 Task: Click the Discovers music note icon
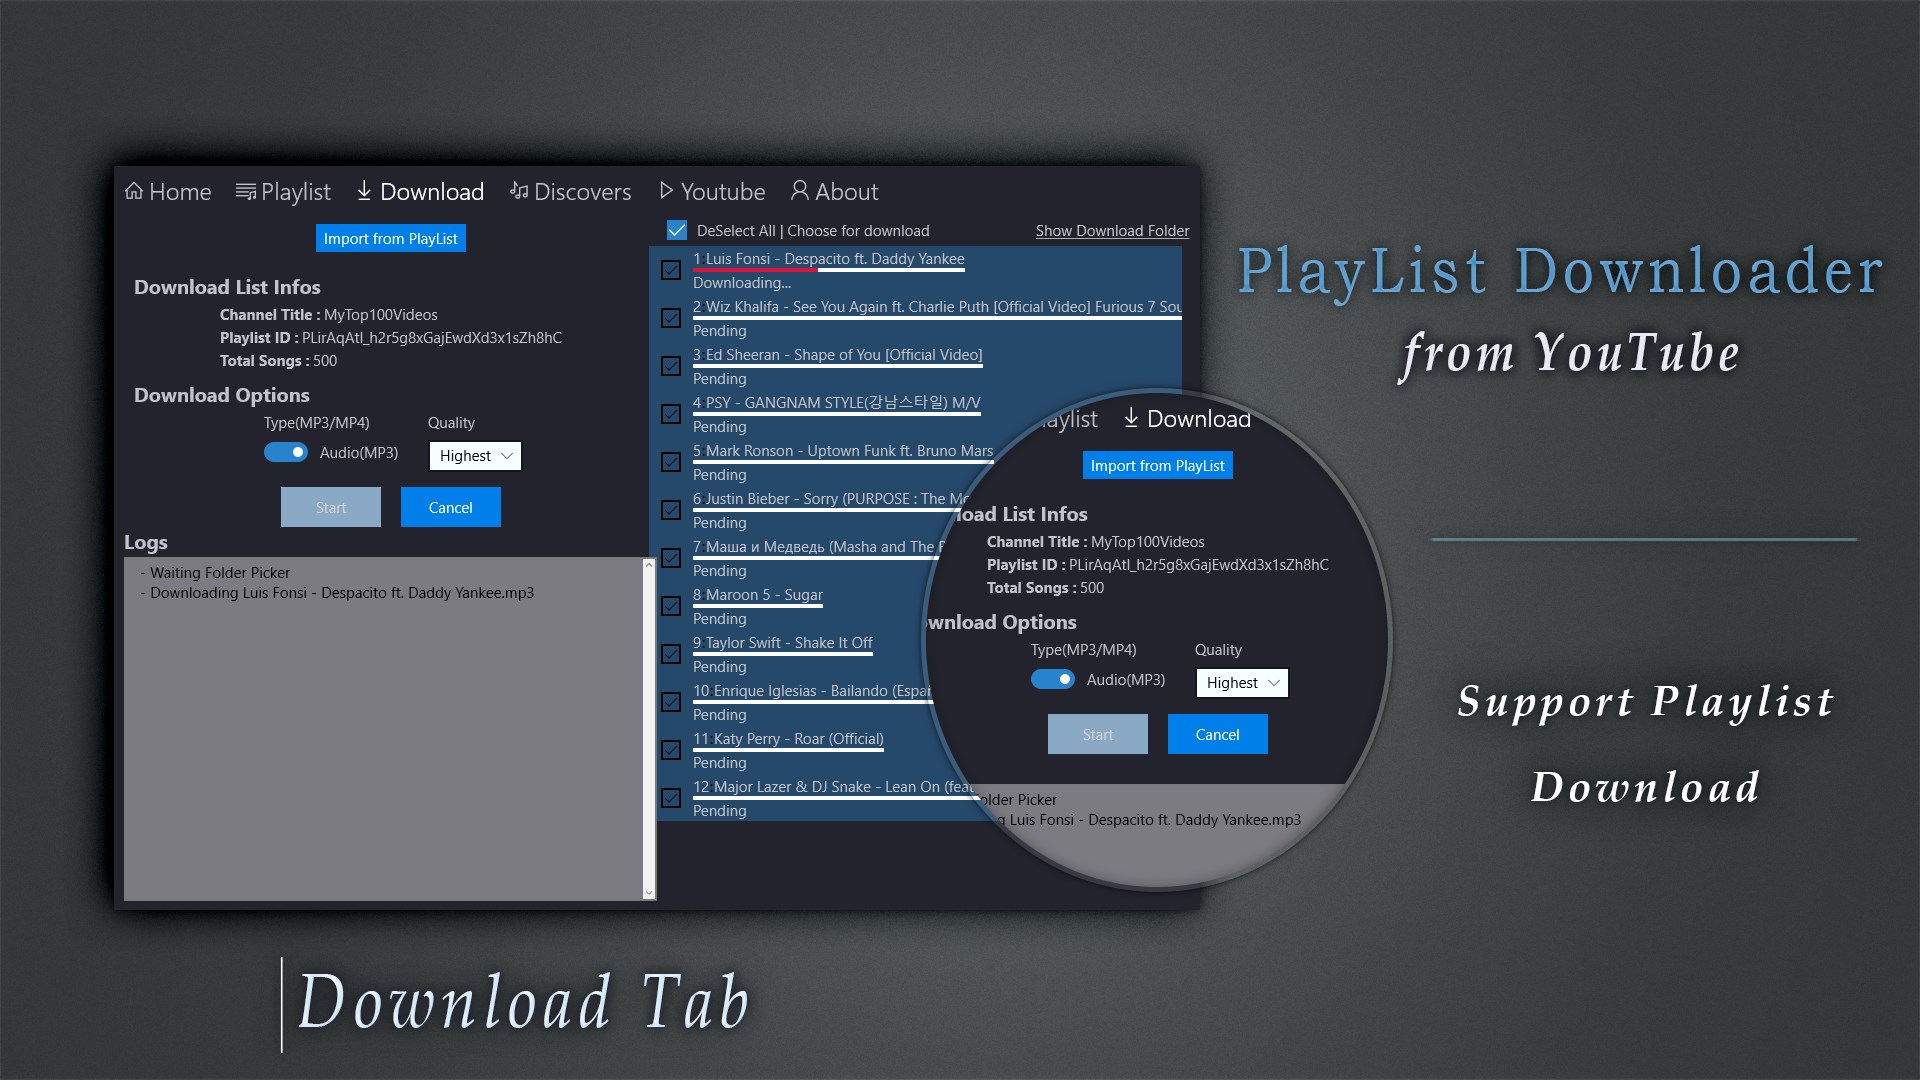(519, 190)
